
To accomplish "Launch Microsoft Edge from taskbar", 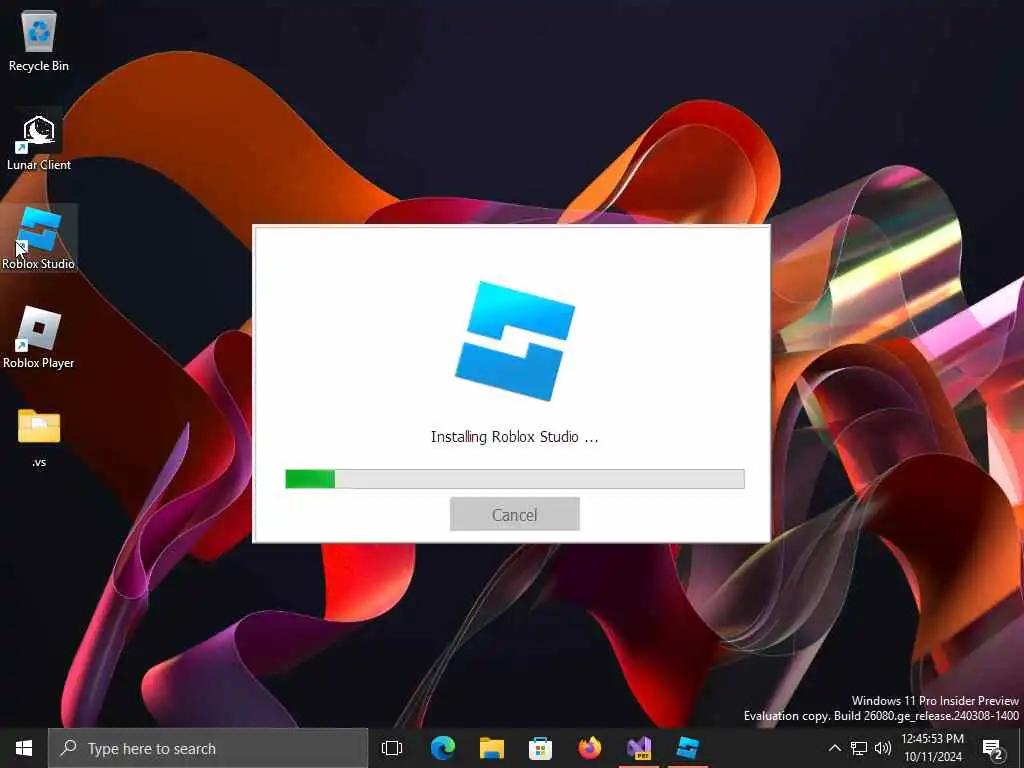I will [443, 748].
